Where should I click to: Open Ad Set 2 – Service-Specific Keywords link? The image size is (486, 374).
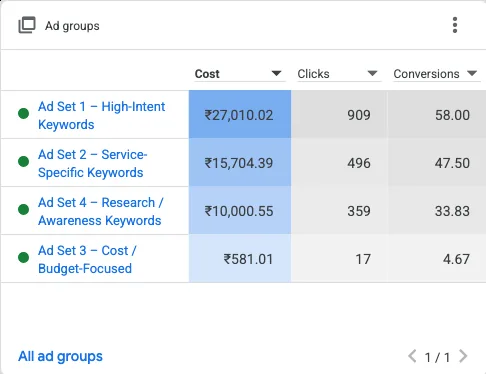pyautogui.click(x=92, y=163)
